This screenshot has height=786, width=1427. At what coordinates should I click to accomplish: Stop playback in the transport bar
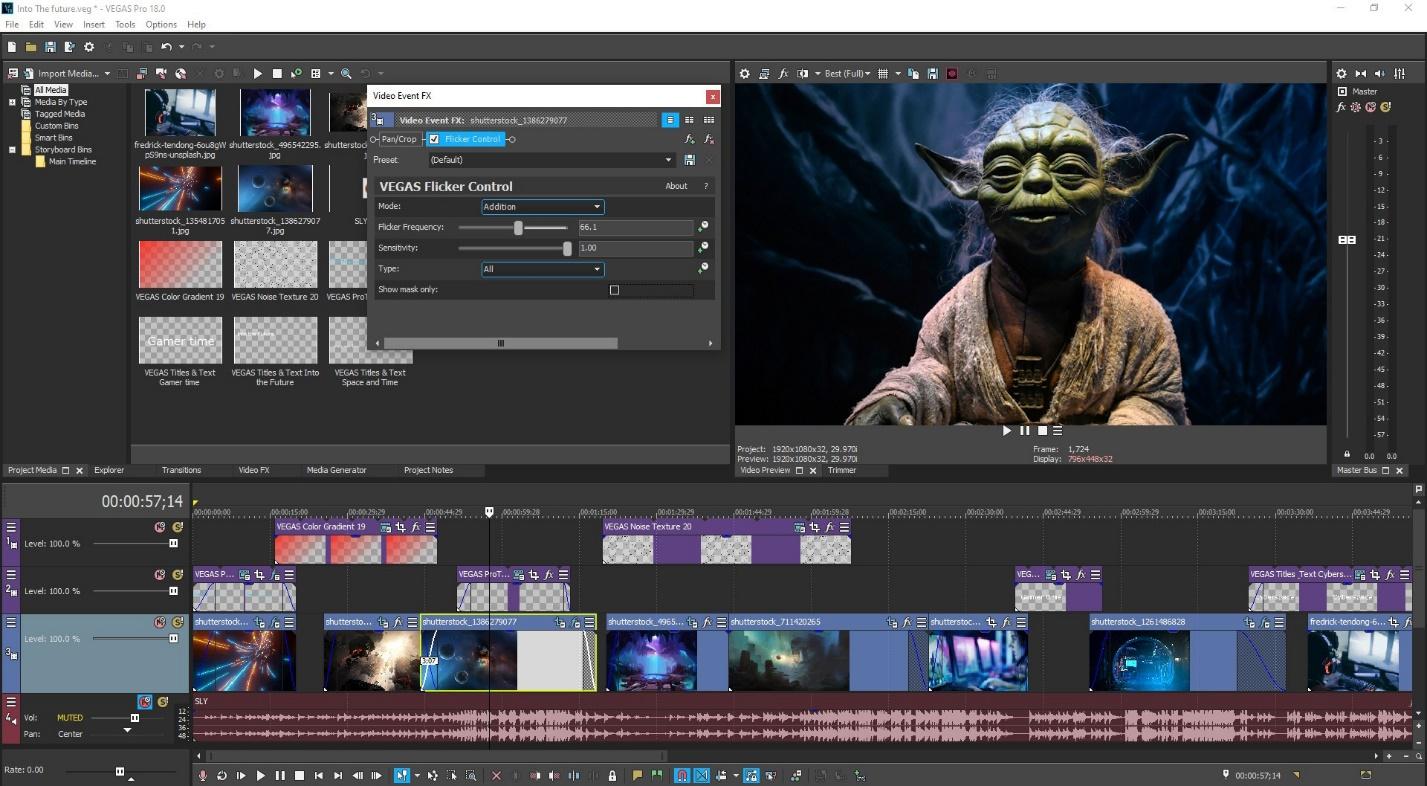coord(299,775)
